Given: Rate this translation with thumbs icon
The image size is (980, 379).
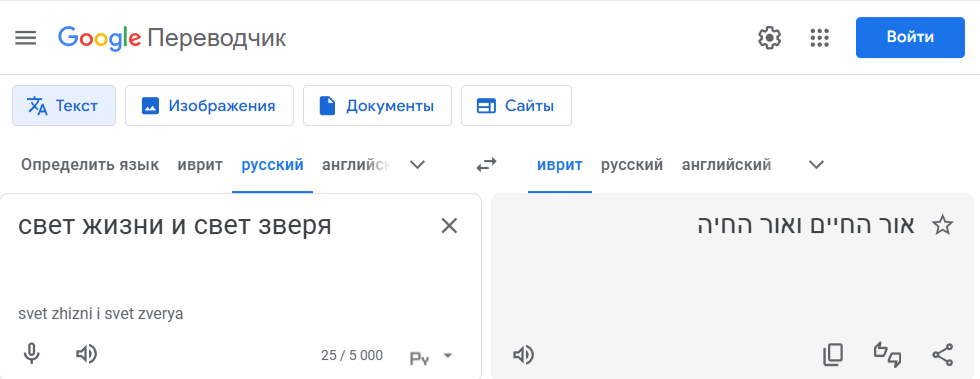Looking at the screenshot, I should (x=888, y=355).
